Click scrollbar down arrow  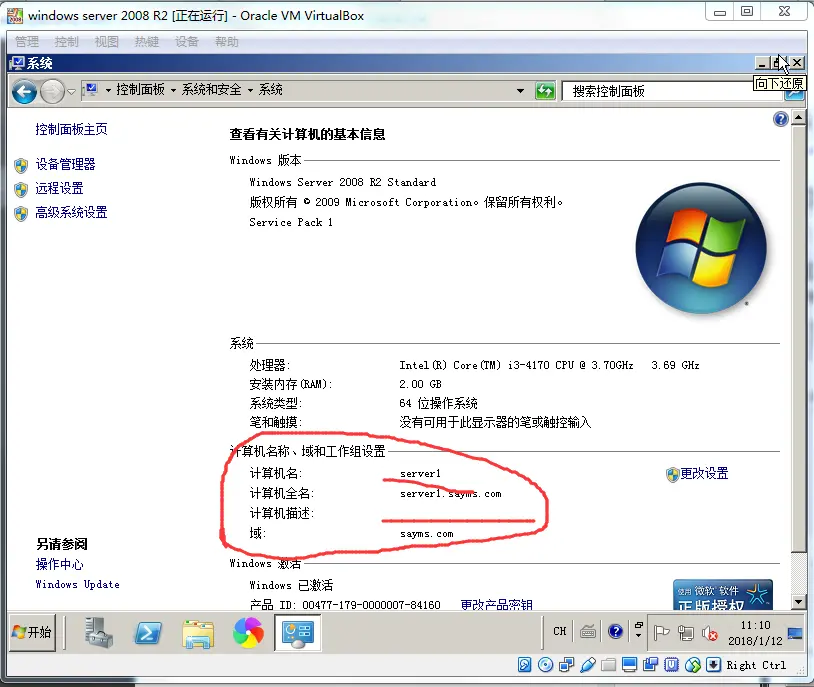[799, 602]
